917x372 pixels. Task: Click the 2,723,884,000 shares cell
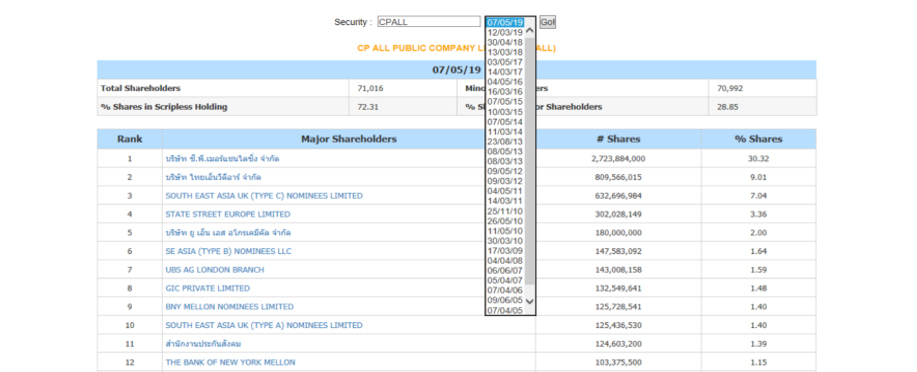tap(618, 159)
